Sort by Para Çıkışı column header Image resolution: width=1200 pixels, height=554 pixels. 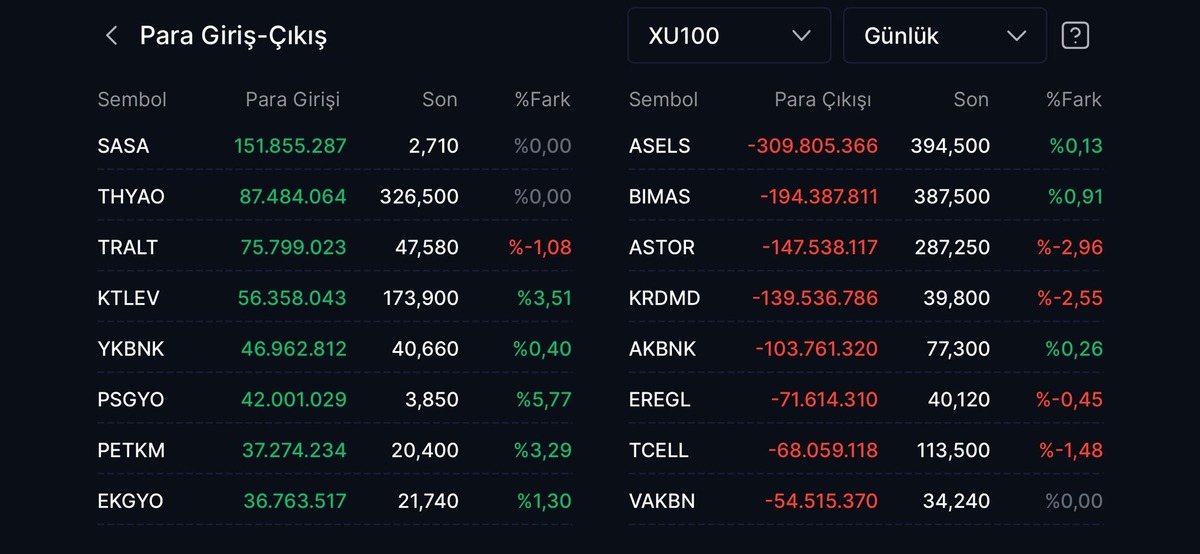(x=822, y=99)
